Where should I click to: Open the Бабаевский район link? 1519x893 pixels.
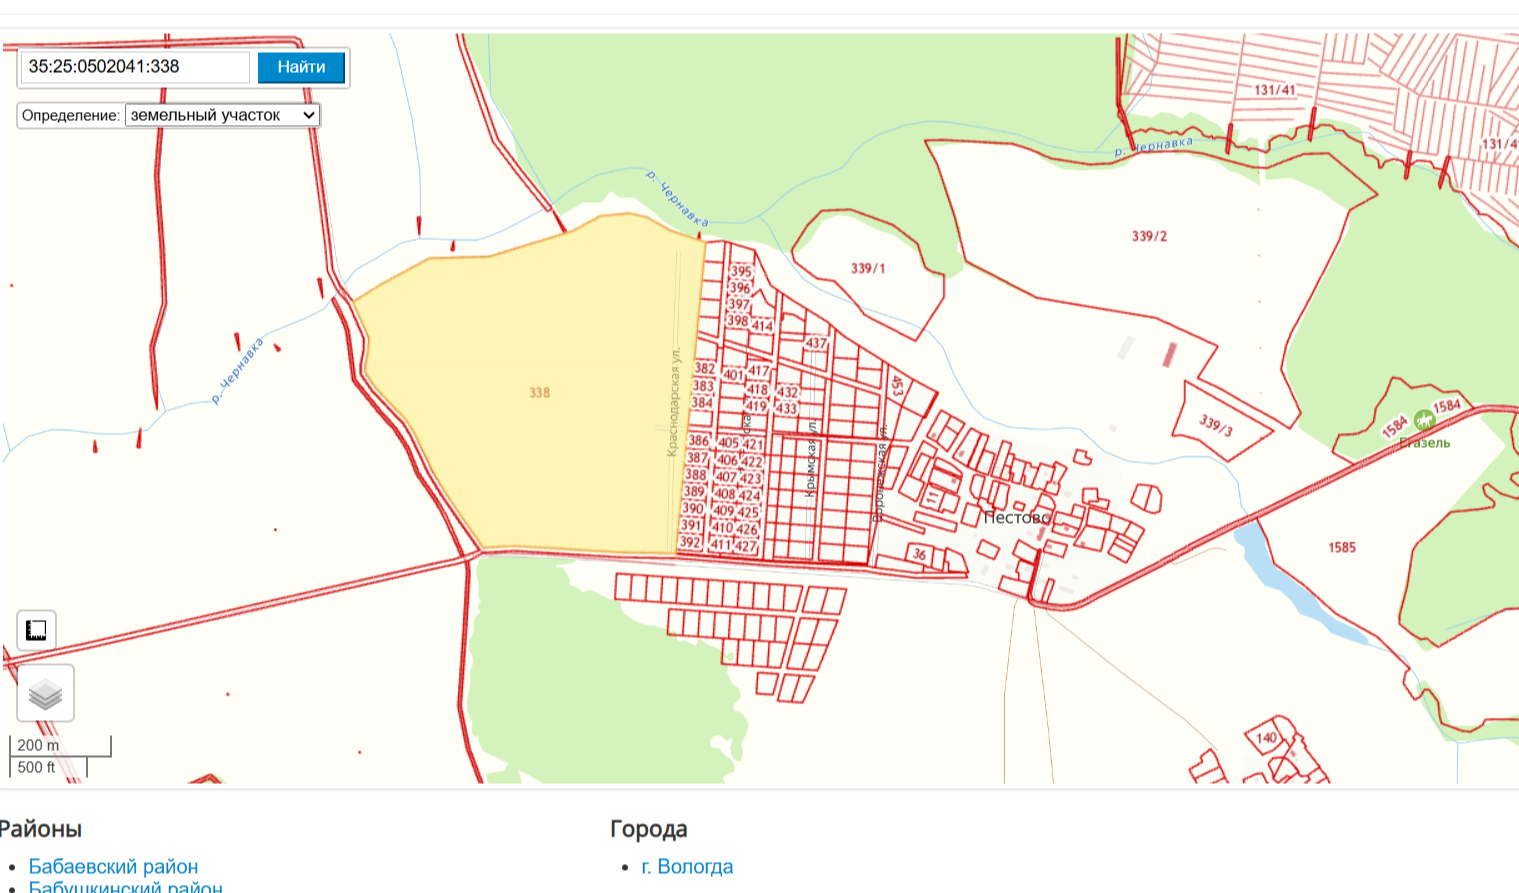(x=113, y=866)
